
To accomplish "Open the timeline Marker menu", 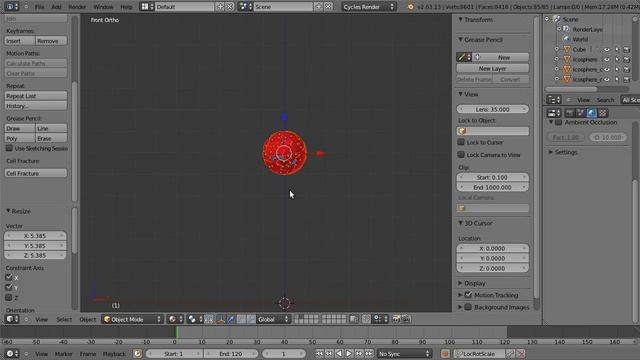I will coord(63,354).
